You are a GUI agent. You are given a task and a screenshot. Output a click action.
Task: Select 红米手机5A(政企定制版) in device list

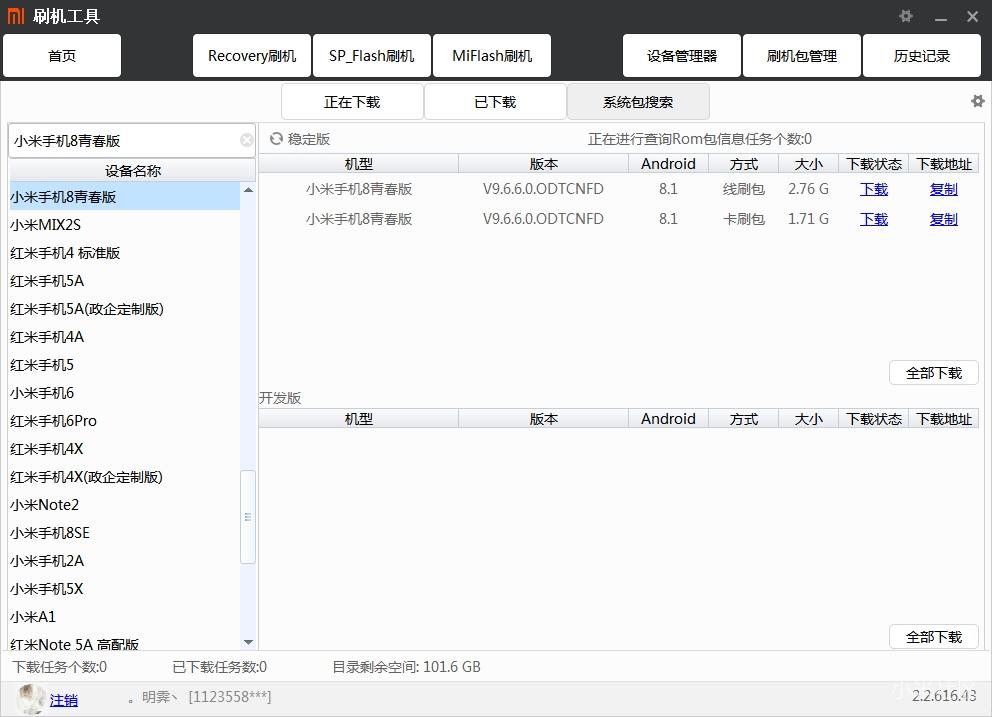tap(125, 309)
